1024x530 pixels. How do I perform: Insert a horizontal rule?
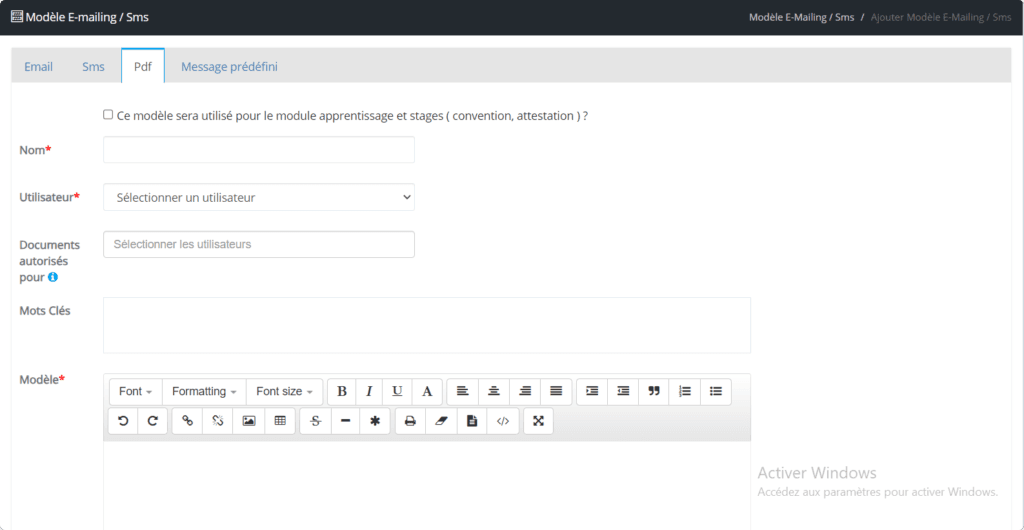point(345,422)
